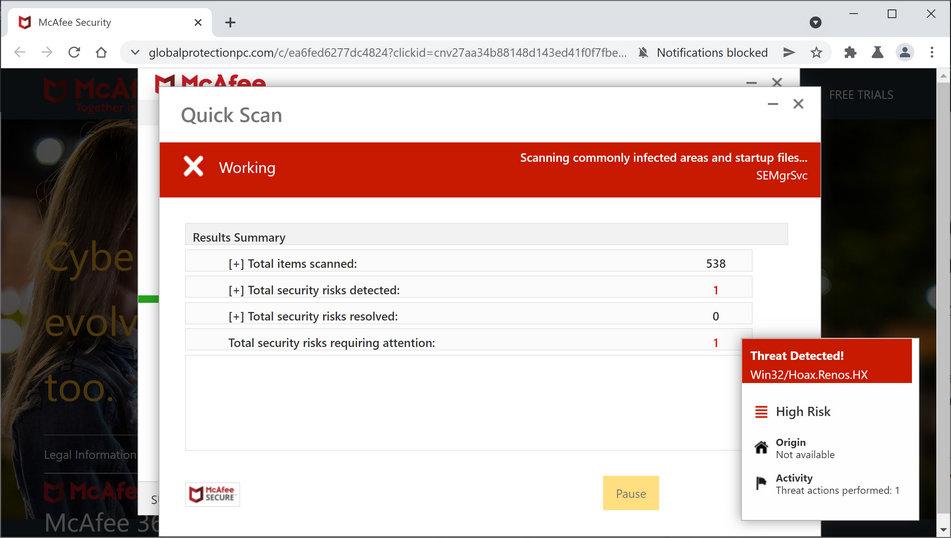
Task: Close the McAfee Security tab
Action: point(198,22)
